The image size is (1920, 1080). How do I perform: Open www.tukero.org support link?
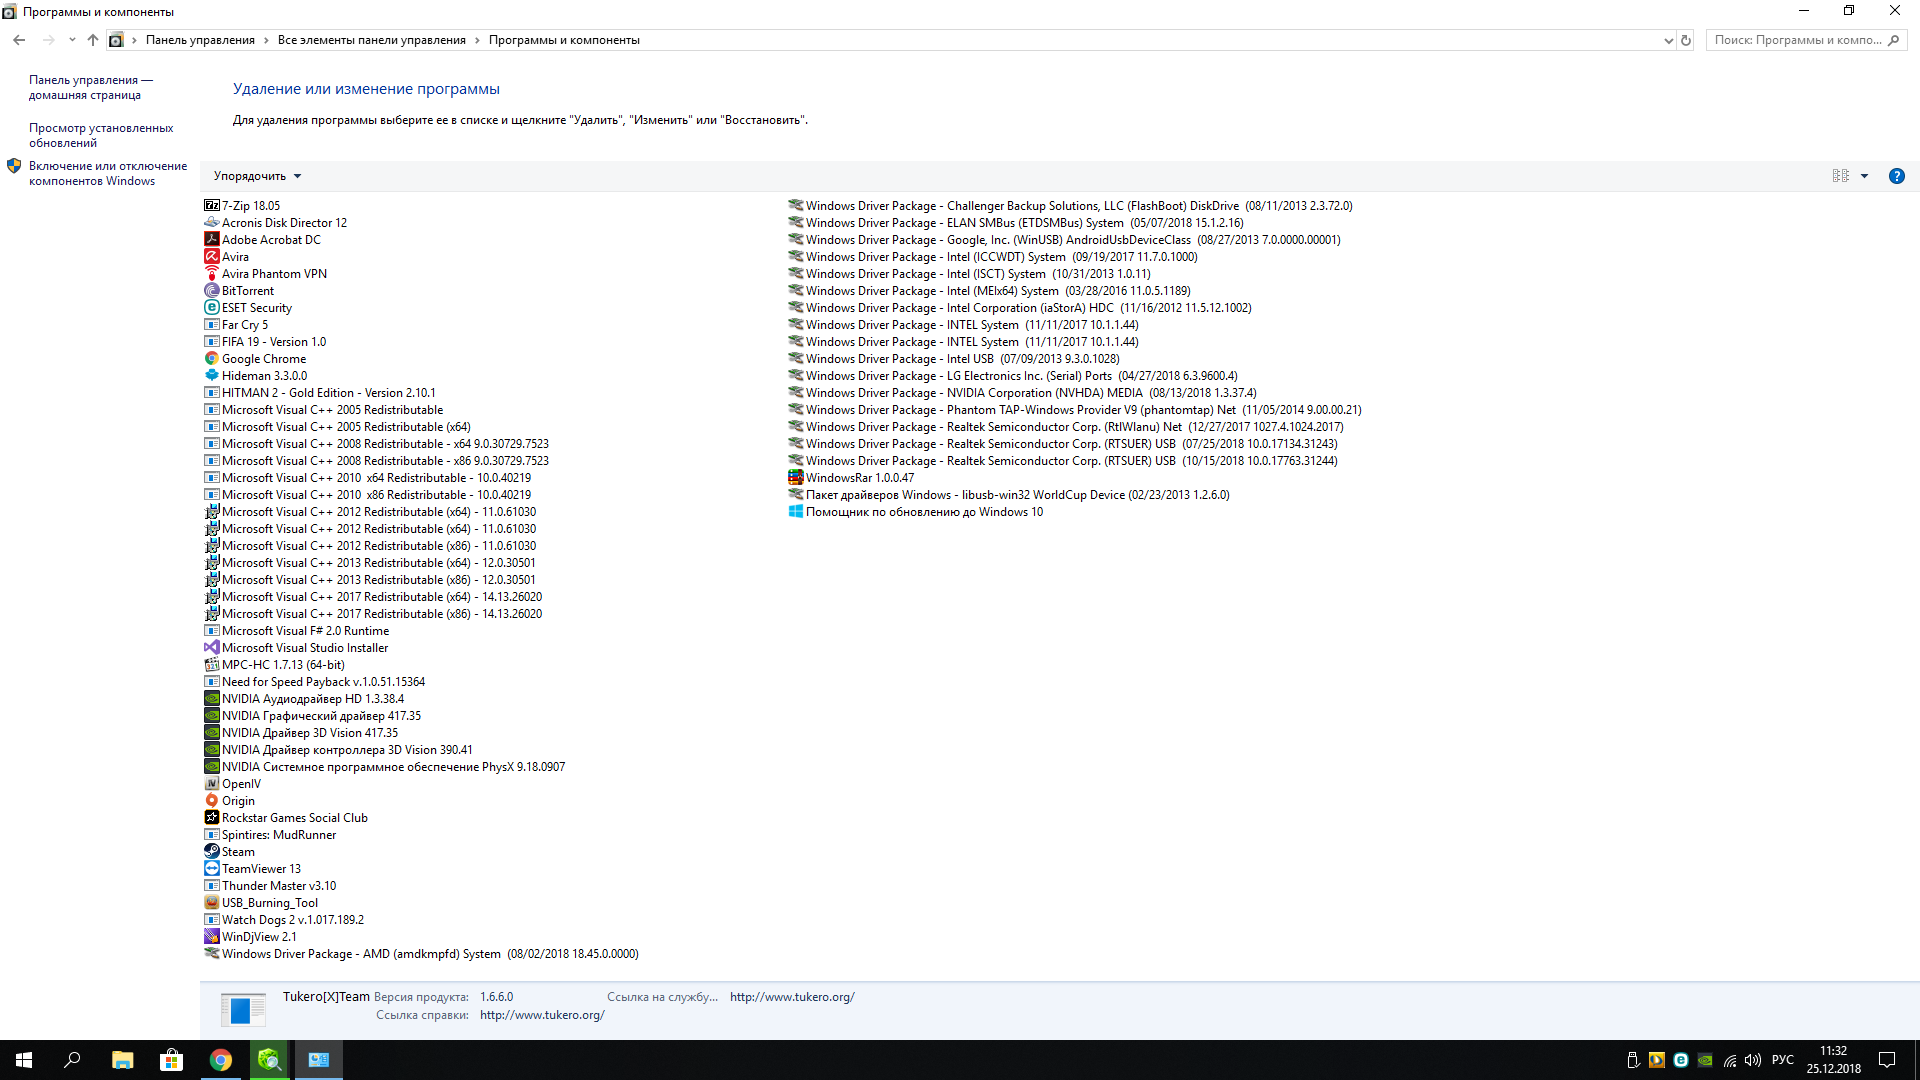tap(792, 997)
